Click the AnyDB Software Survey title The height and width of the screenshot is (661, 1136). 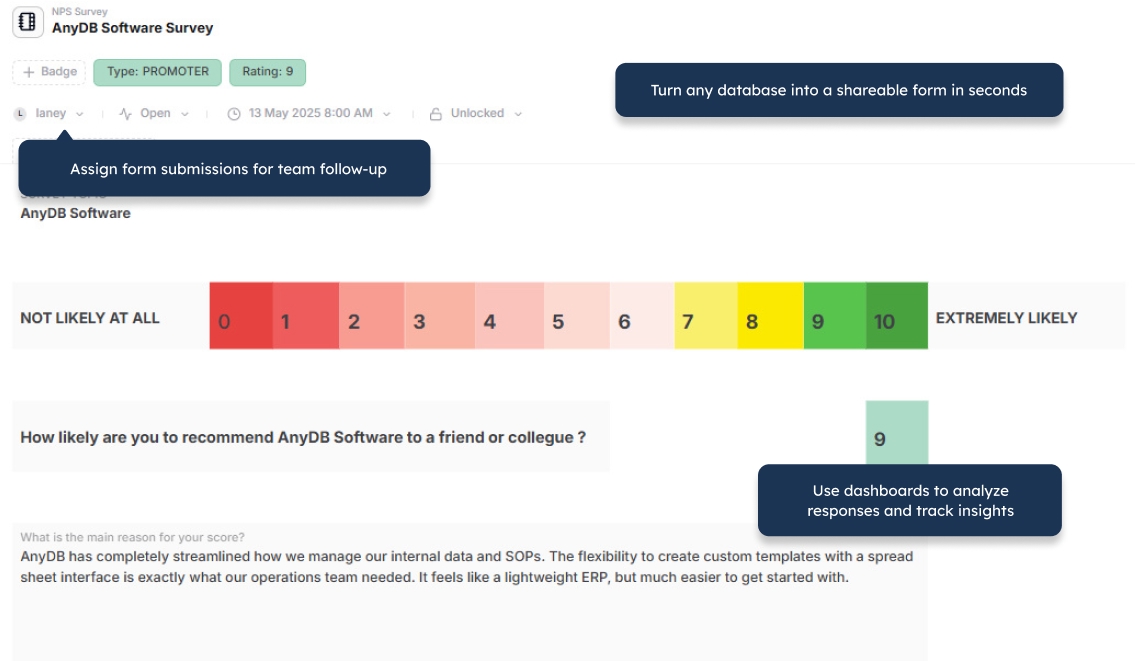click(x=133, y=28)
